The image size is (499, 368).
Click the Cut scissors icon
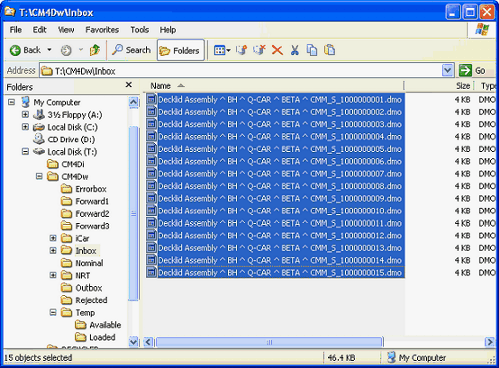(295, 50)
